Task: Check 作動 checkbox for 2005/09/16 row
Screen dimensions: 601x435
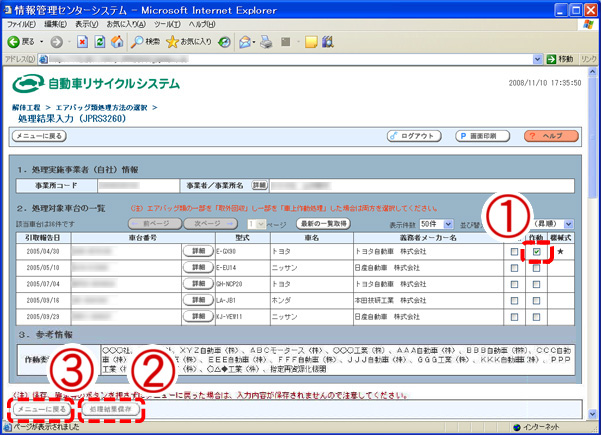Action: coord(537,301)
